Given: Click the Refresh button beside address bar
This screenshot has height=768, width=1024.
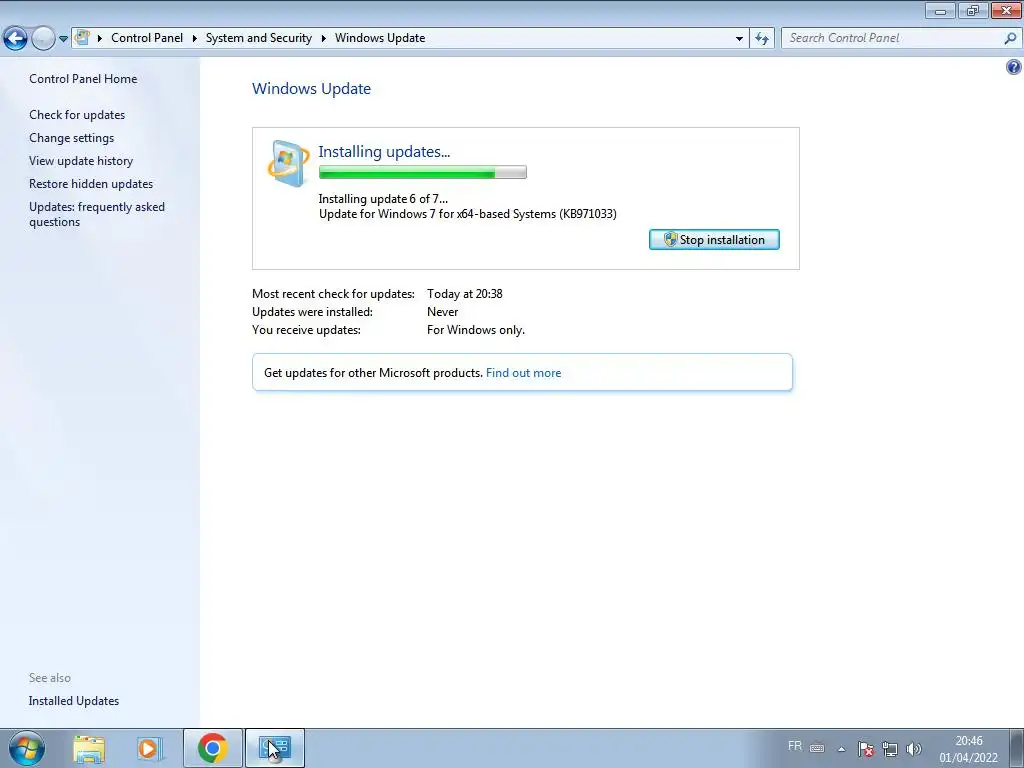Looking at the screenshot, I should pos(761,39).
